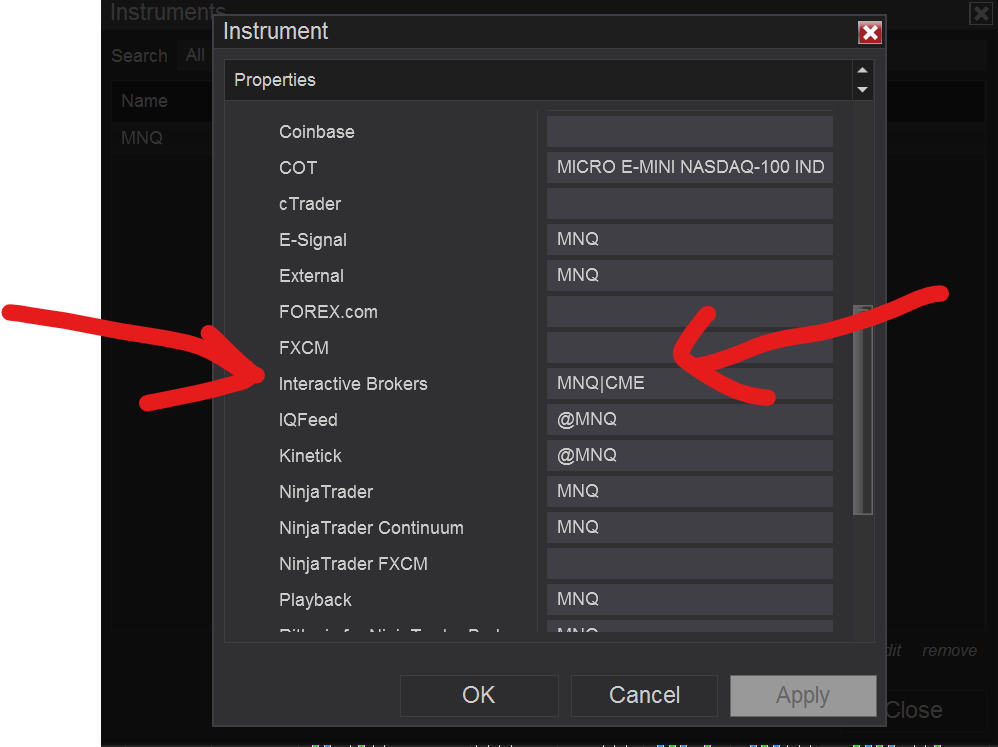Select the Interactive Brokers label

[x=353, y=384]
